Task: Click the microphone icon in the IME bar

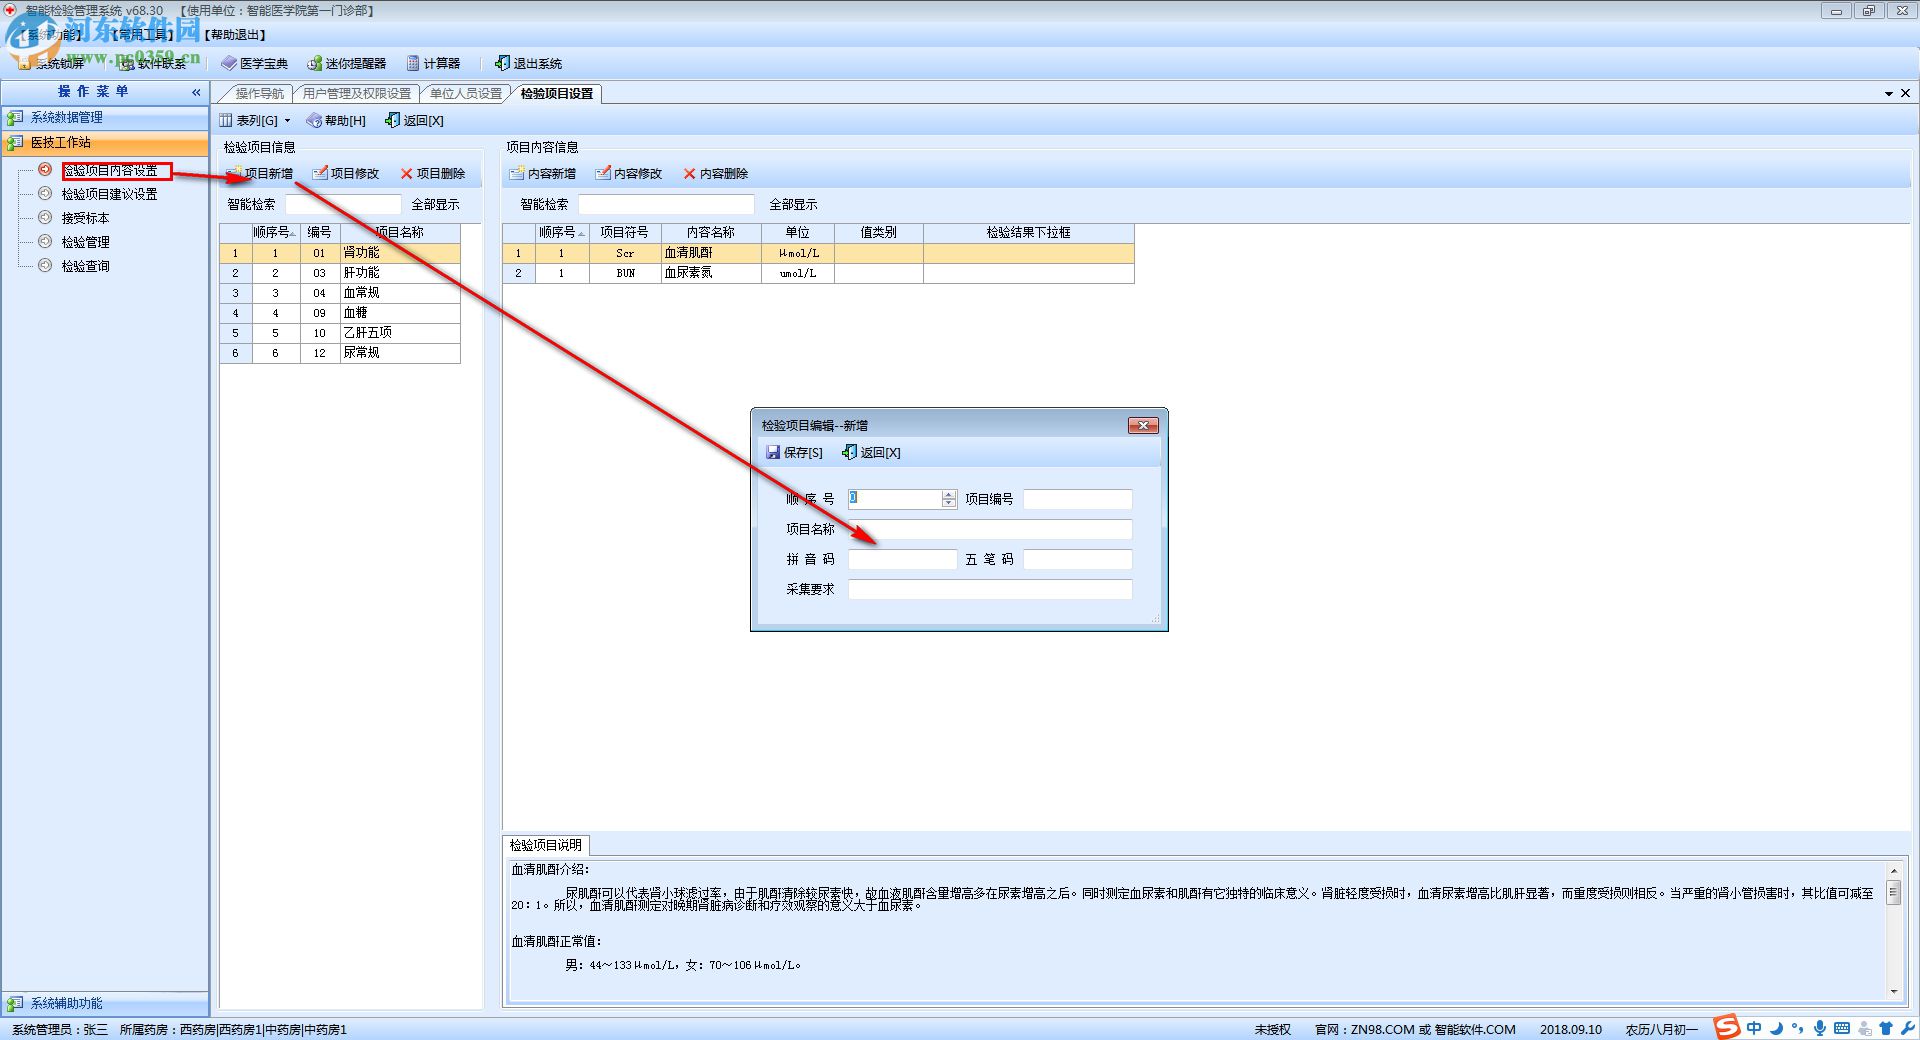Action: (x=1820, y=1027)
